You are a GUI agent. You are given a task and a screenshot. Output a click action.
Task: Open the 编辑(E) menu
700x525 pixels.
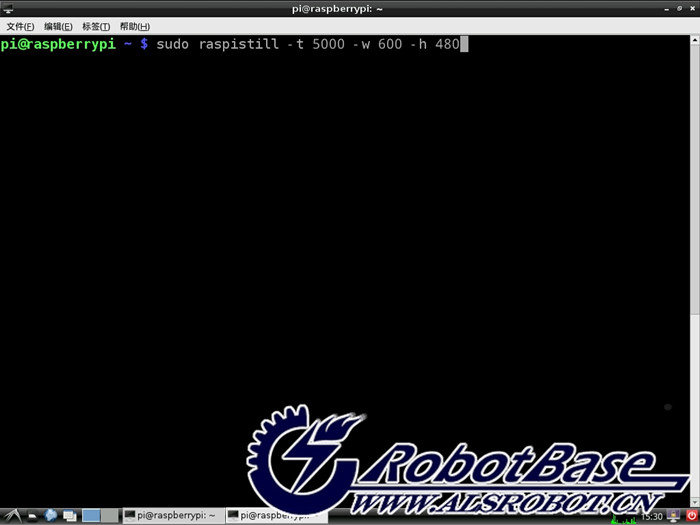coord(58,27)
